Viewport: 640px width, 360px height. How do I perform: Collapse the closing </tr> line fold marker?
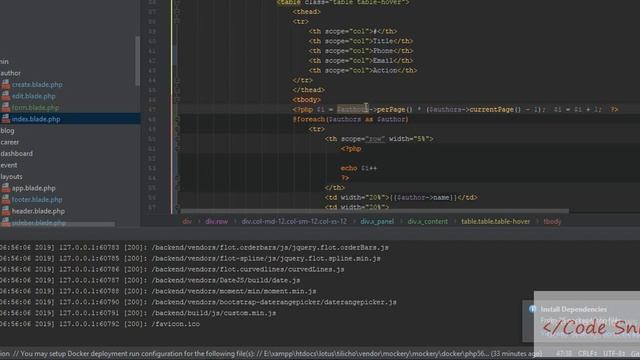[x=178, y=80]
